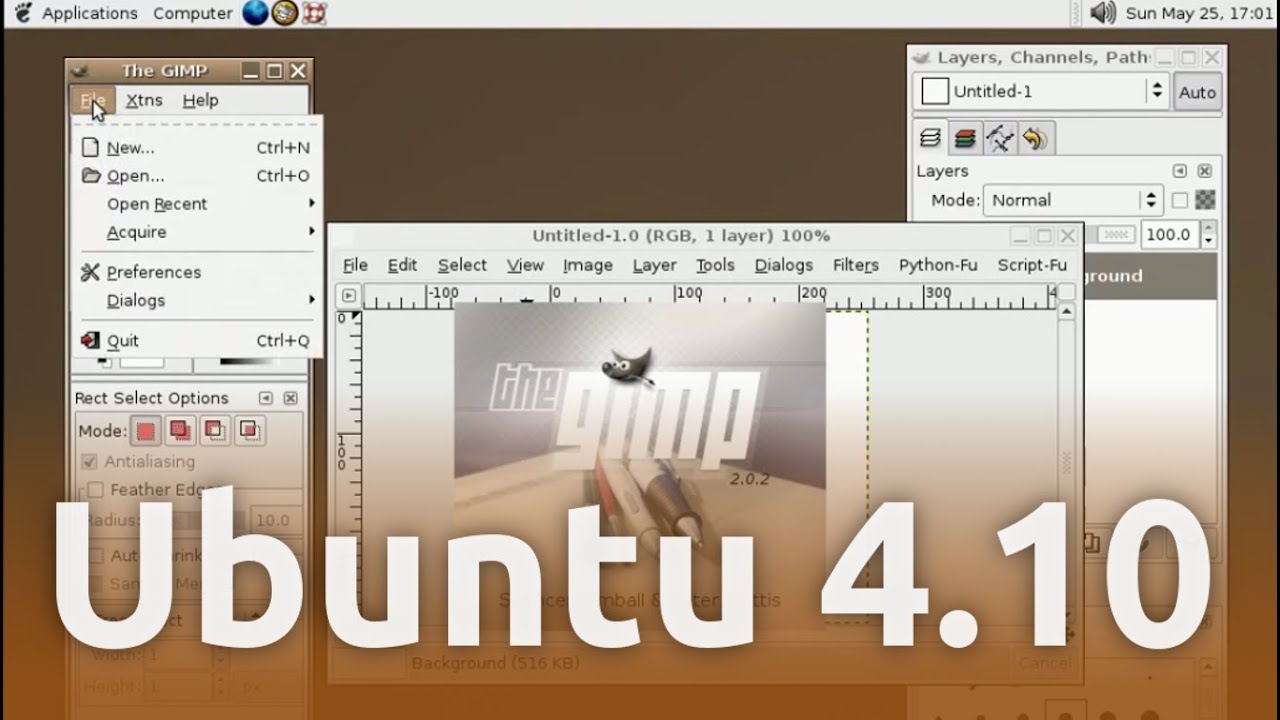Viewport: 1280px width, 720px height.
Task: Open the Edit menu in image window
Action: [x=402, y=265]
